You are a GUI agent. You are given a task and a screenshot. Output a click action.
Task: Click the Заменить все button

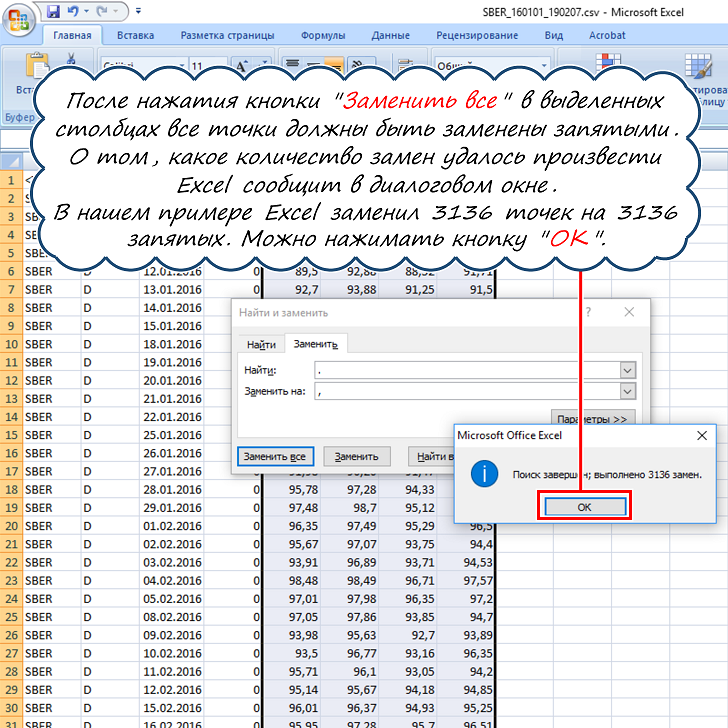point(275,456)
